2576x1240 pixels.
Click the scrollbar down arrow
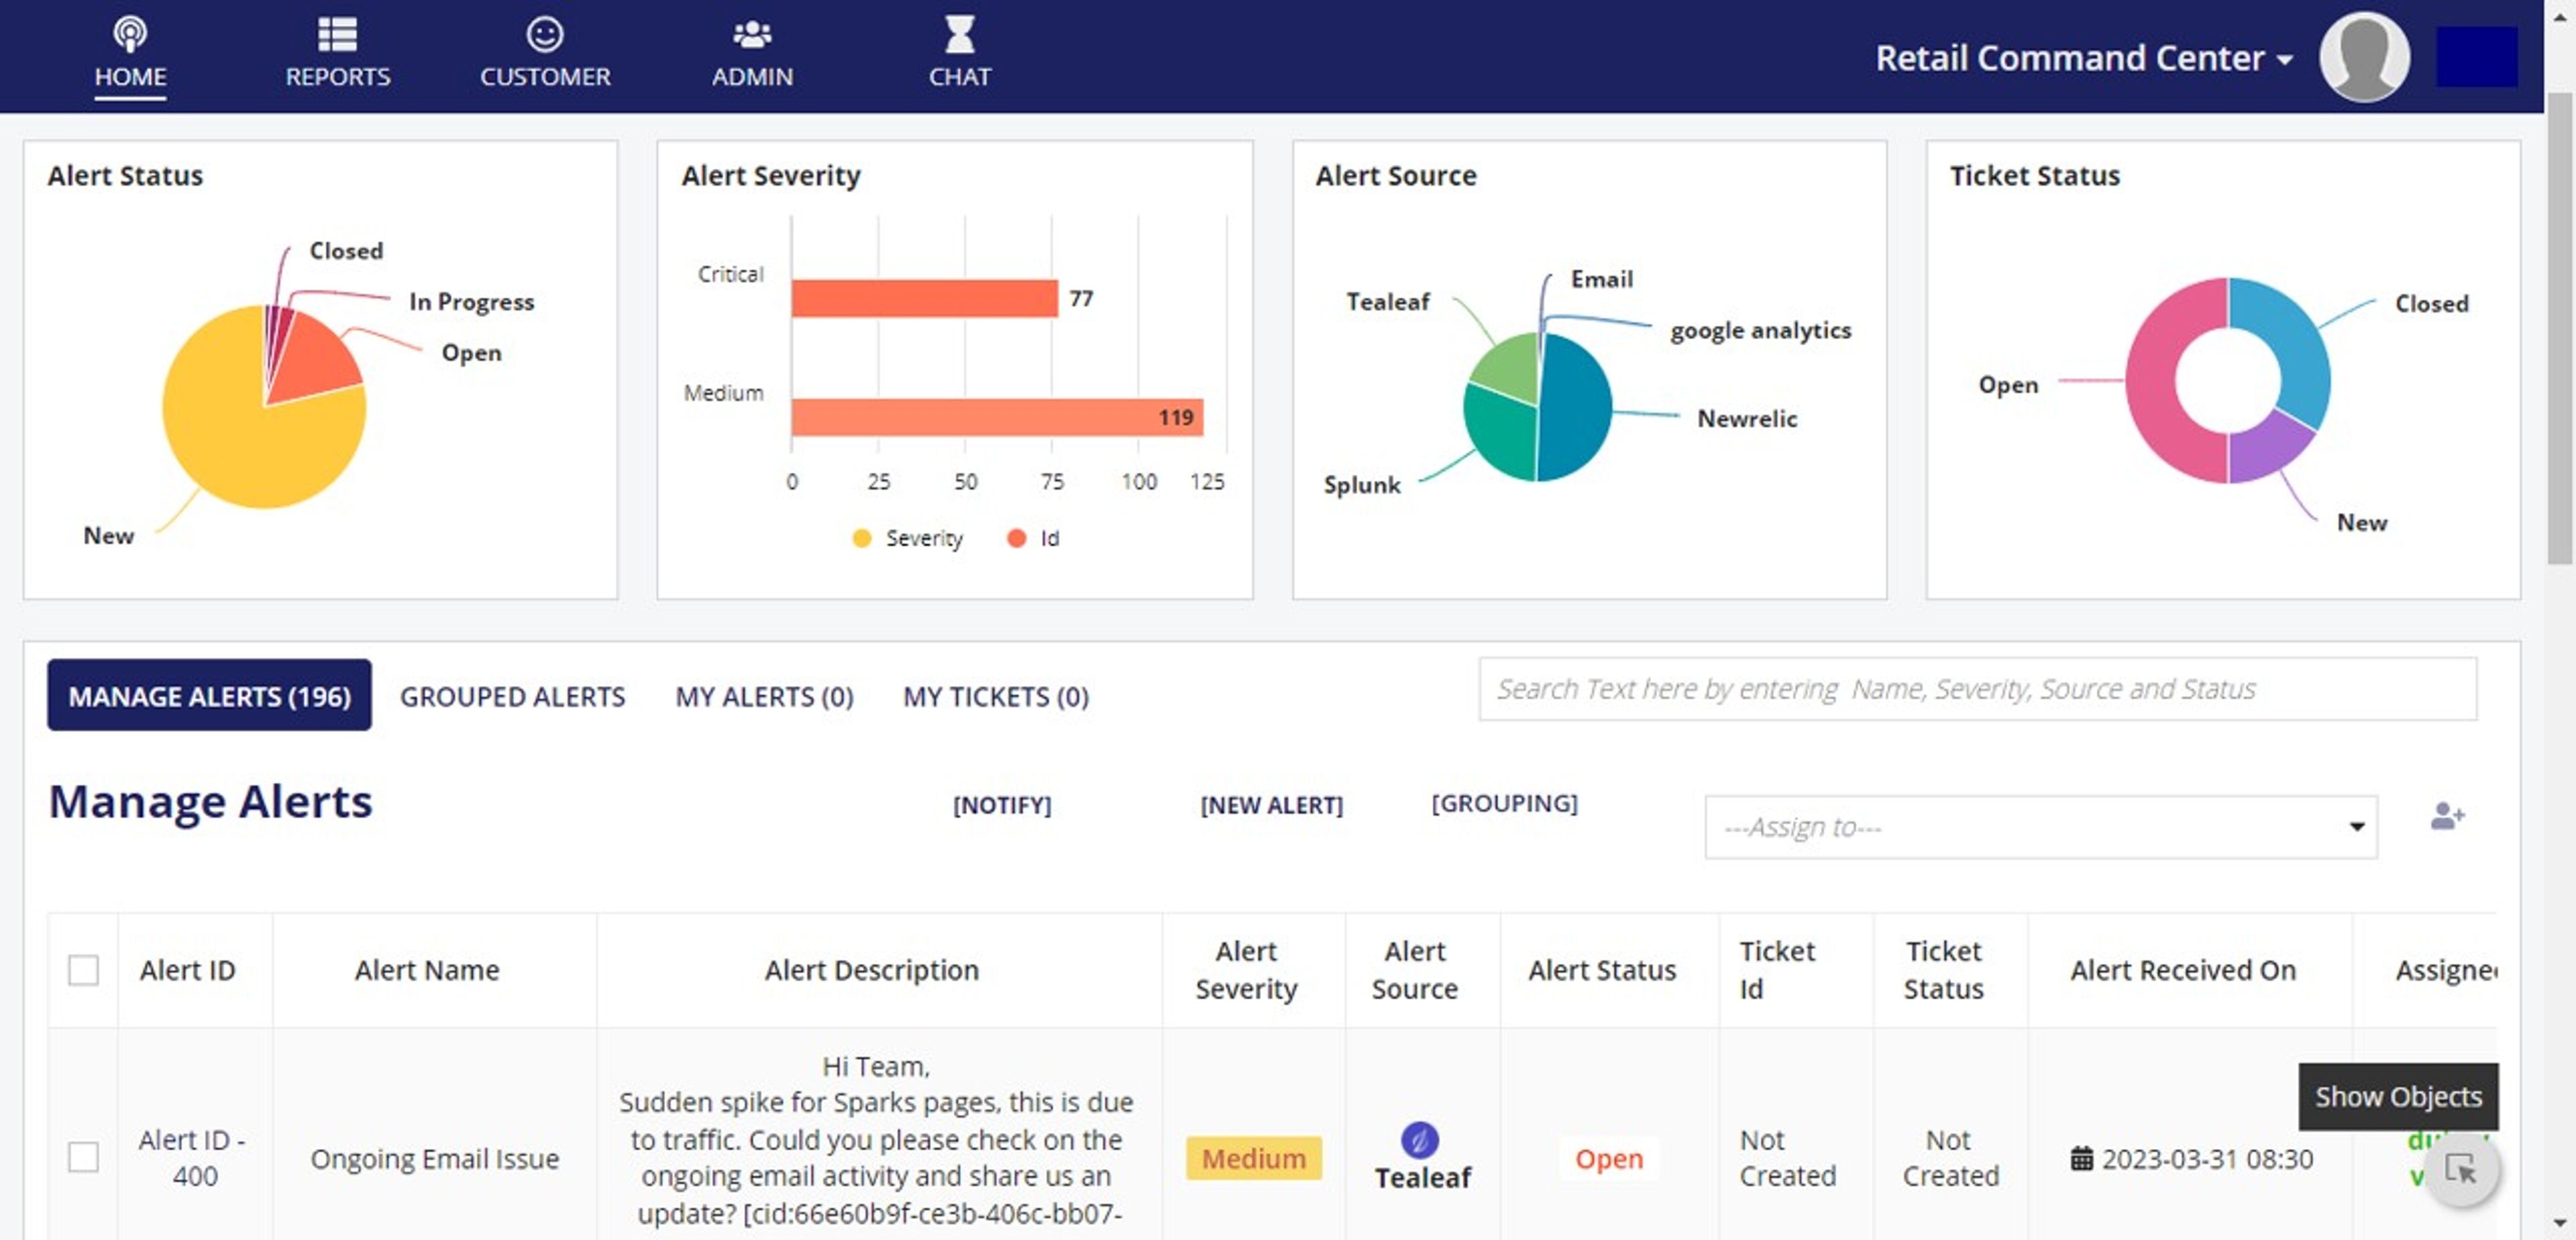coord(2559,1222)
